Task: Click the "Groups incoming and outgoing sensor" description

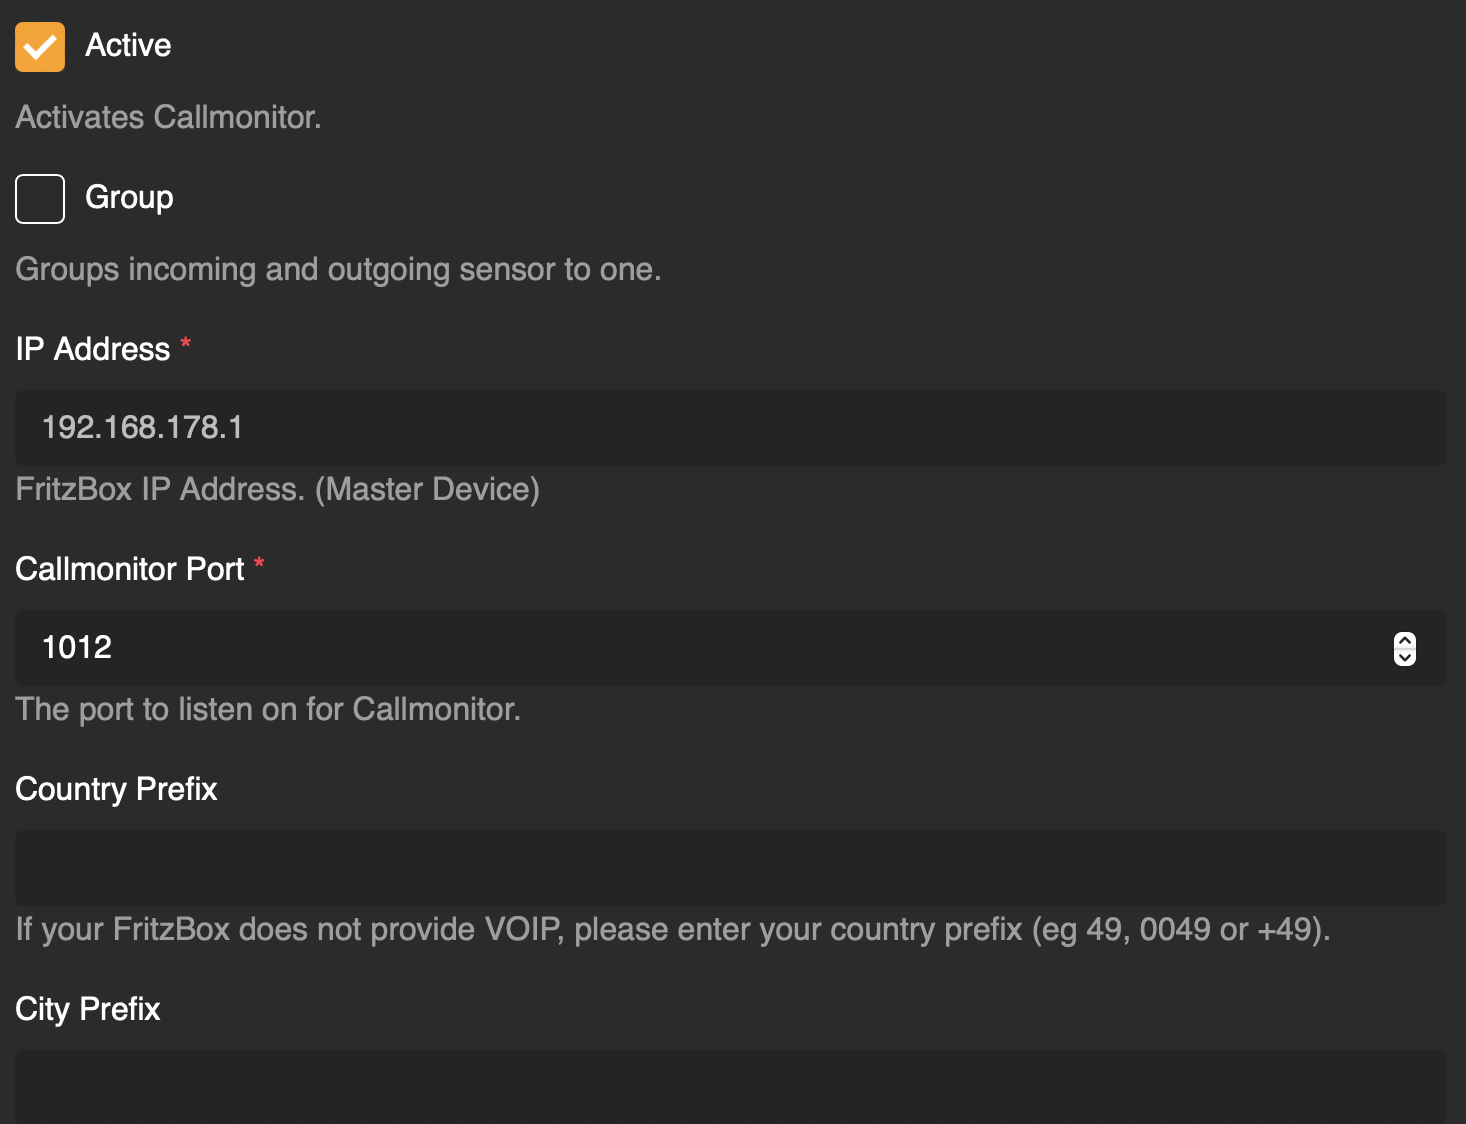Action: pyautogui.click(x=338, y=269)
